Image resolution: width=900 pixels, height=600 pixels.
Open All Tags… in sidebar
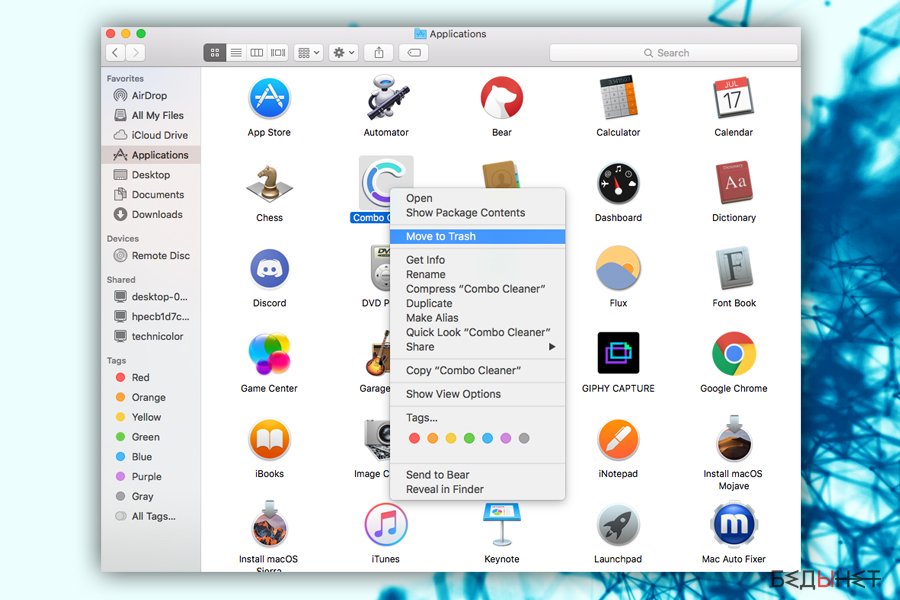click(151, 516)
